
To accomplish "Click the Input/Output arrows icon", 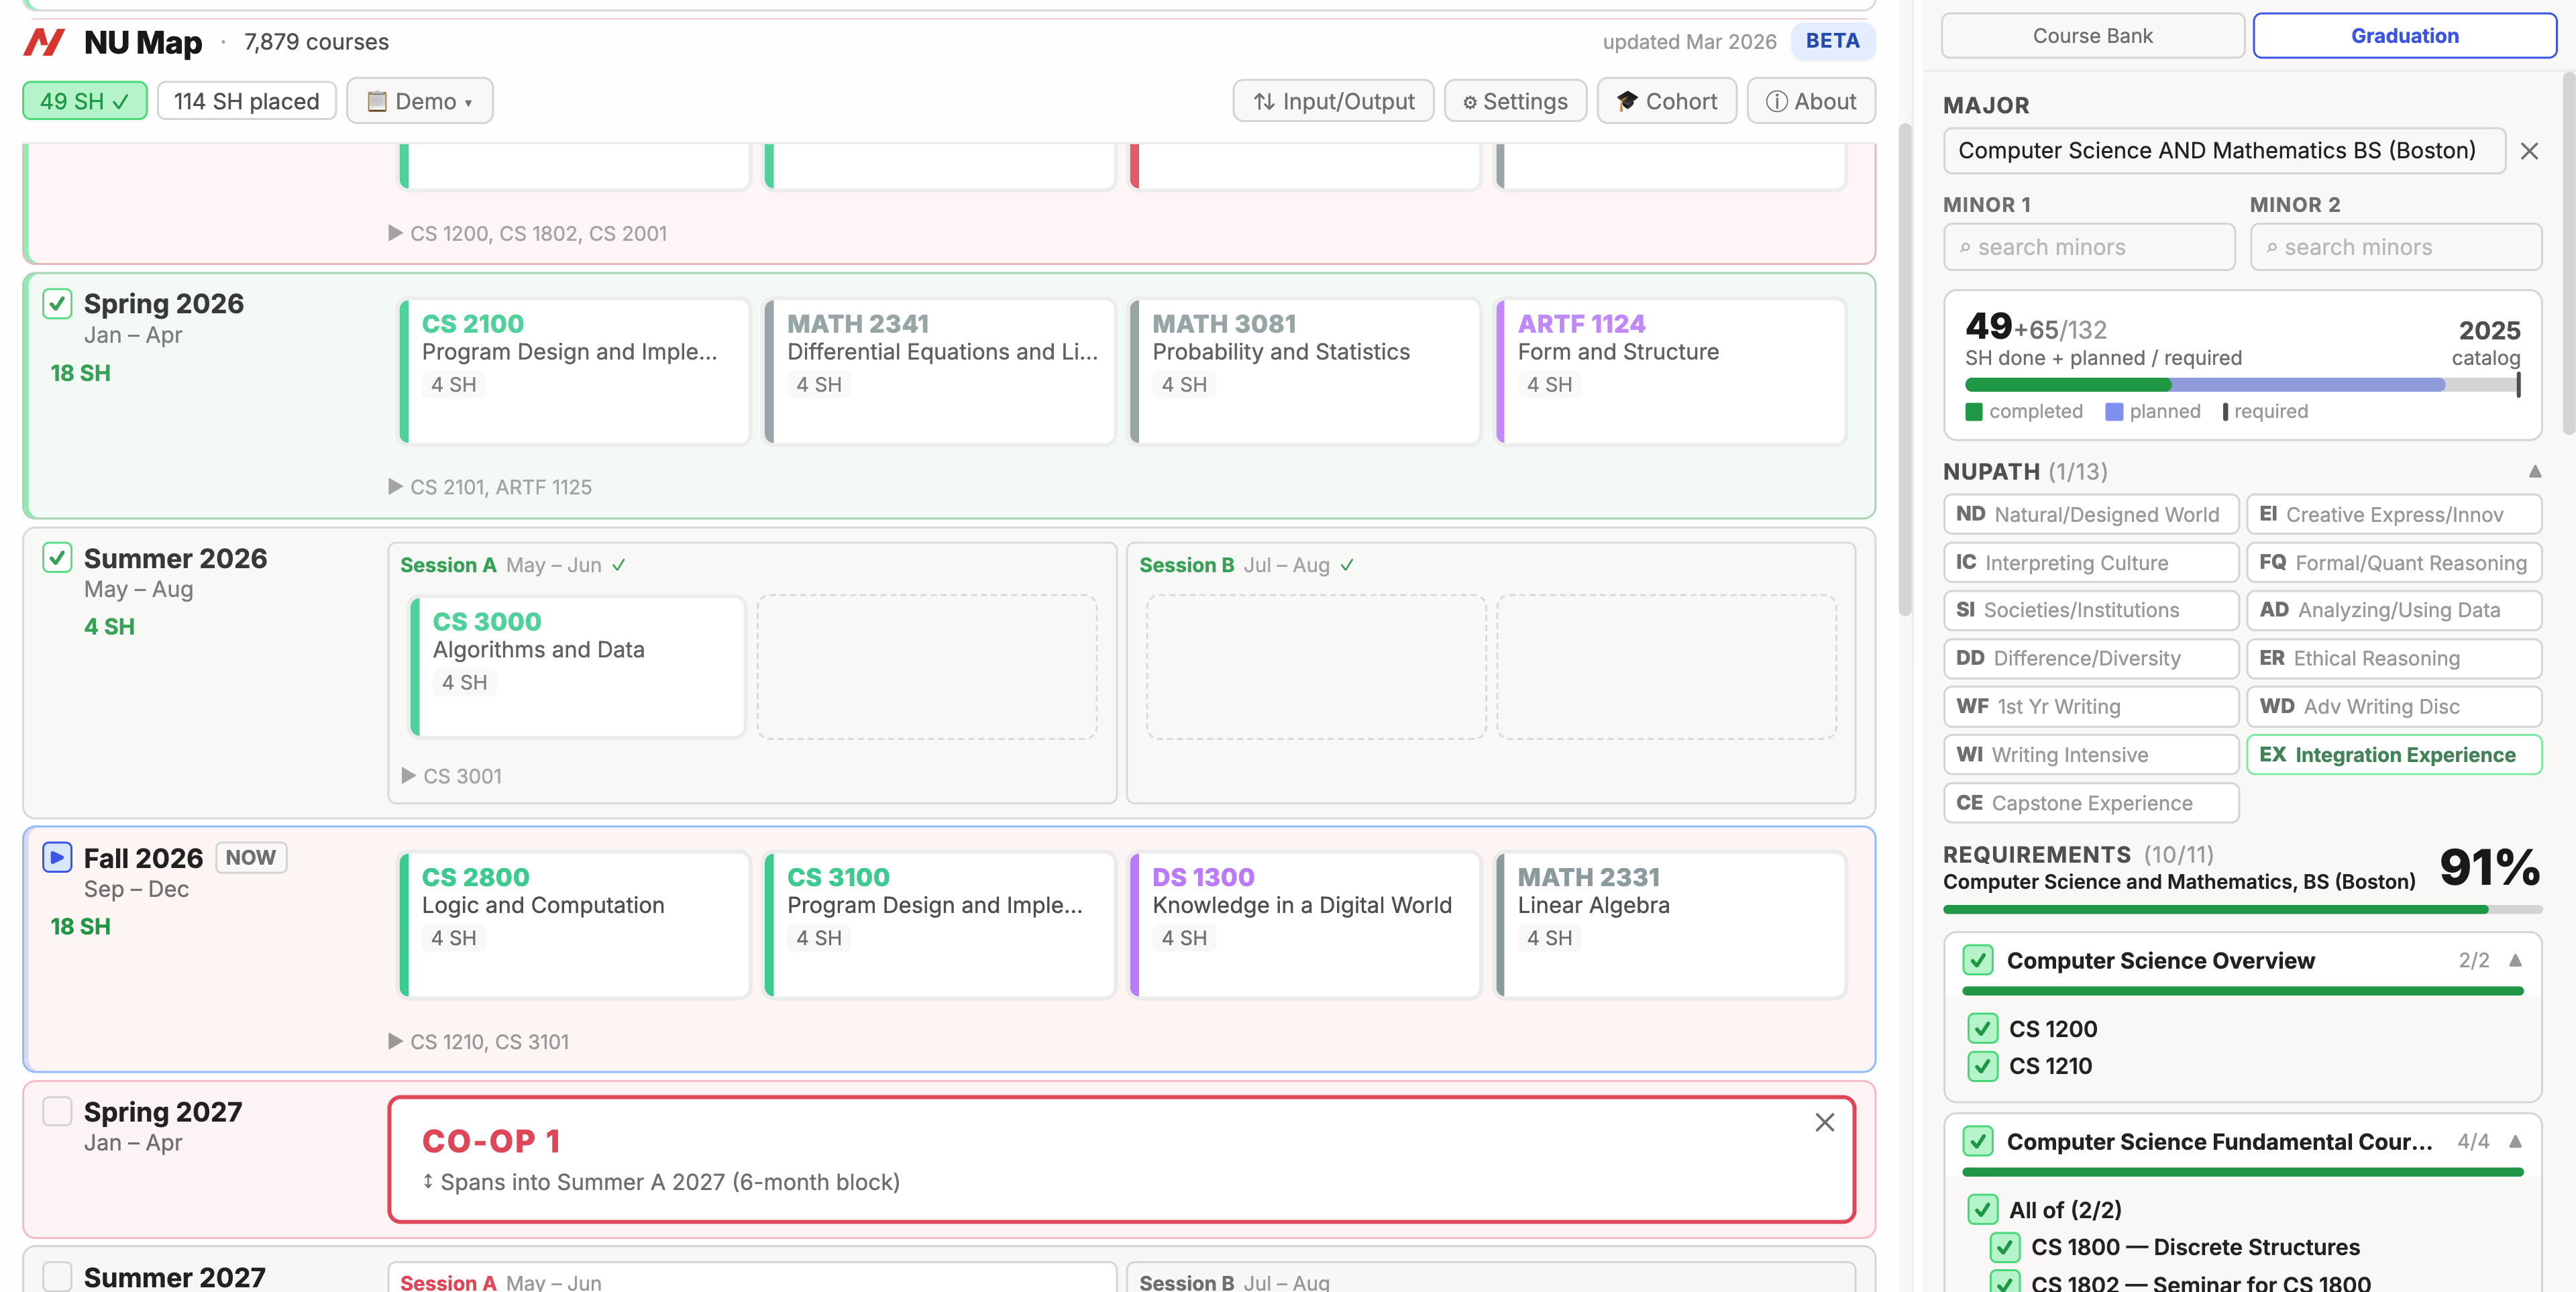I will 1264,102.
